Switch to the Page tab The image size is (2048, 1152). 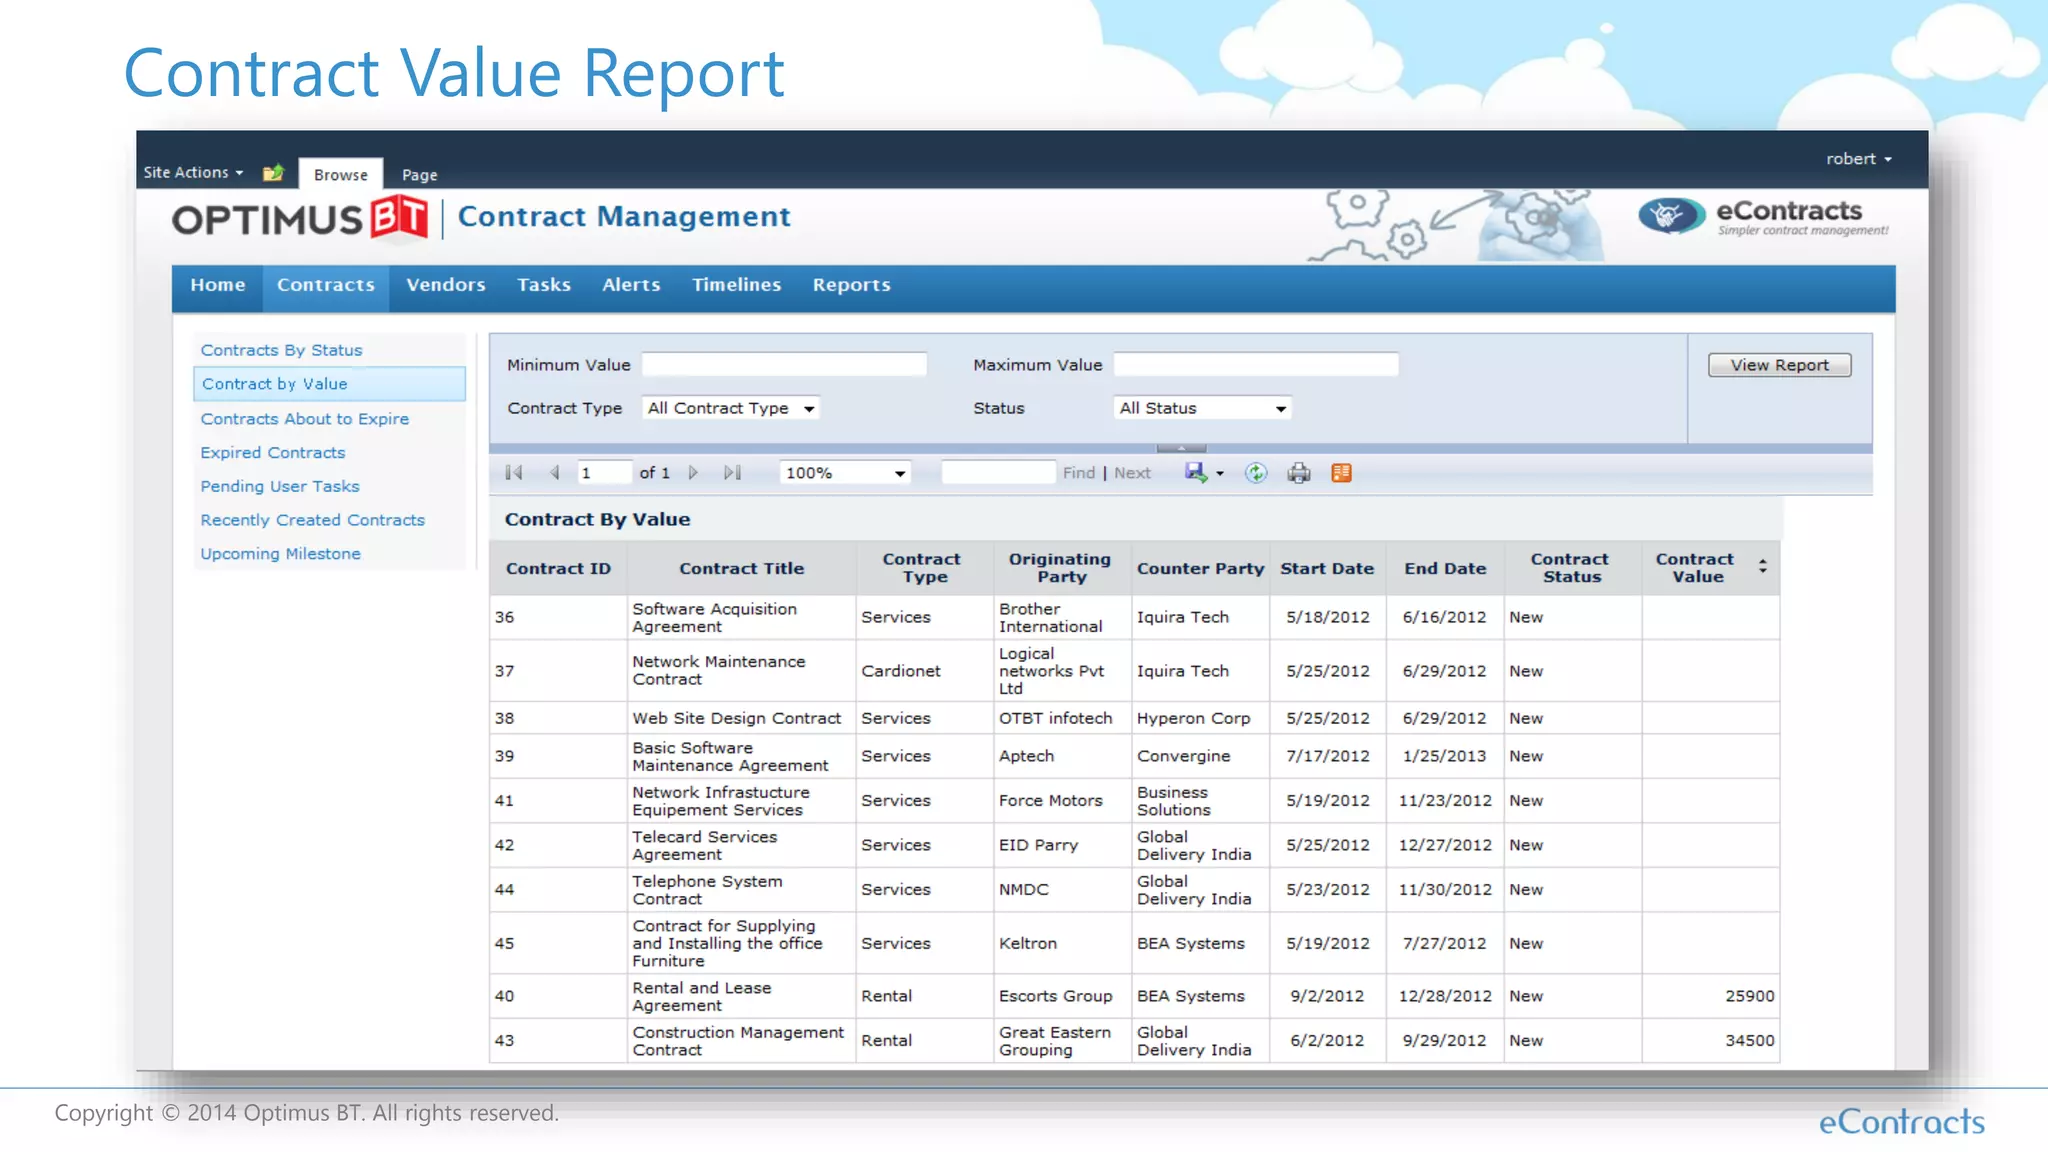(419, 175)
